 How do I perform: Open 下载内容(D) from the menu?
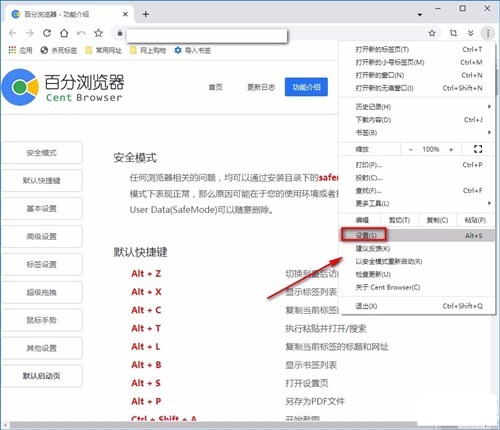coord(417,120)
